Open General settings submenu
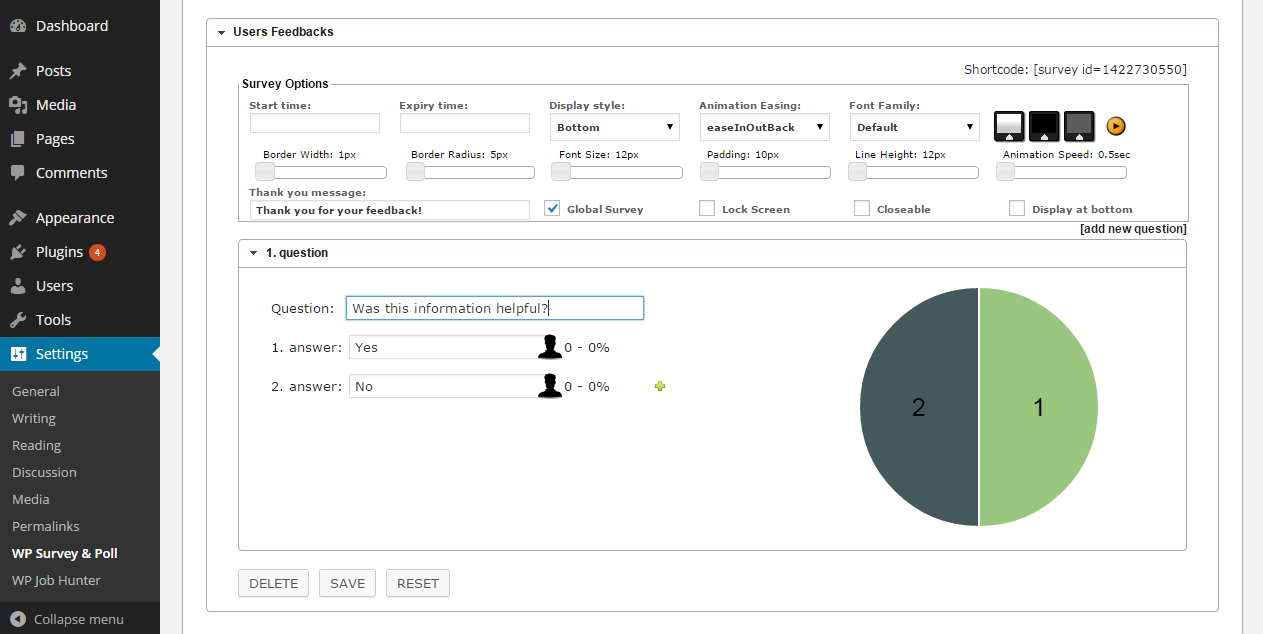Image resolution: width=1263 pixels, height=634 pixels. 36,391
